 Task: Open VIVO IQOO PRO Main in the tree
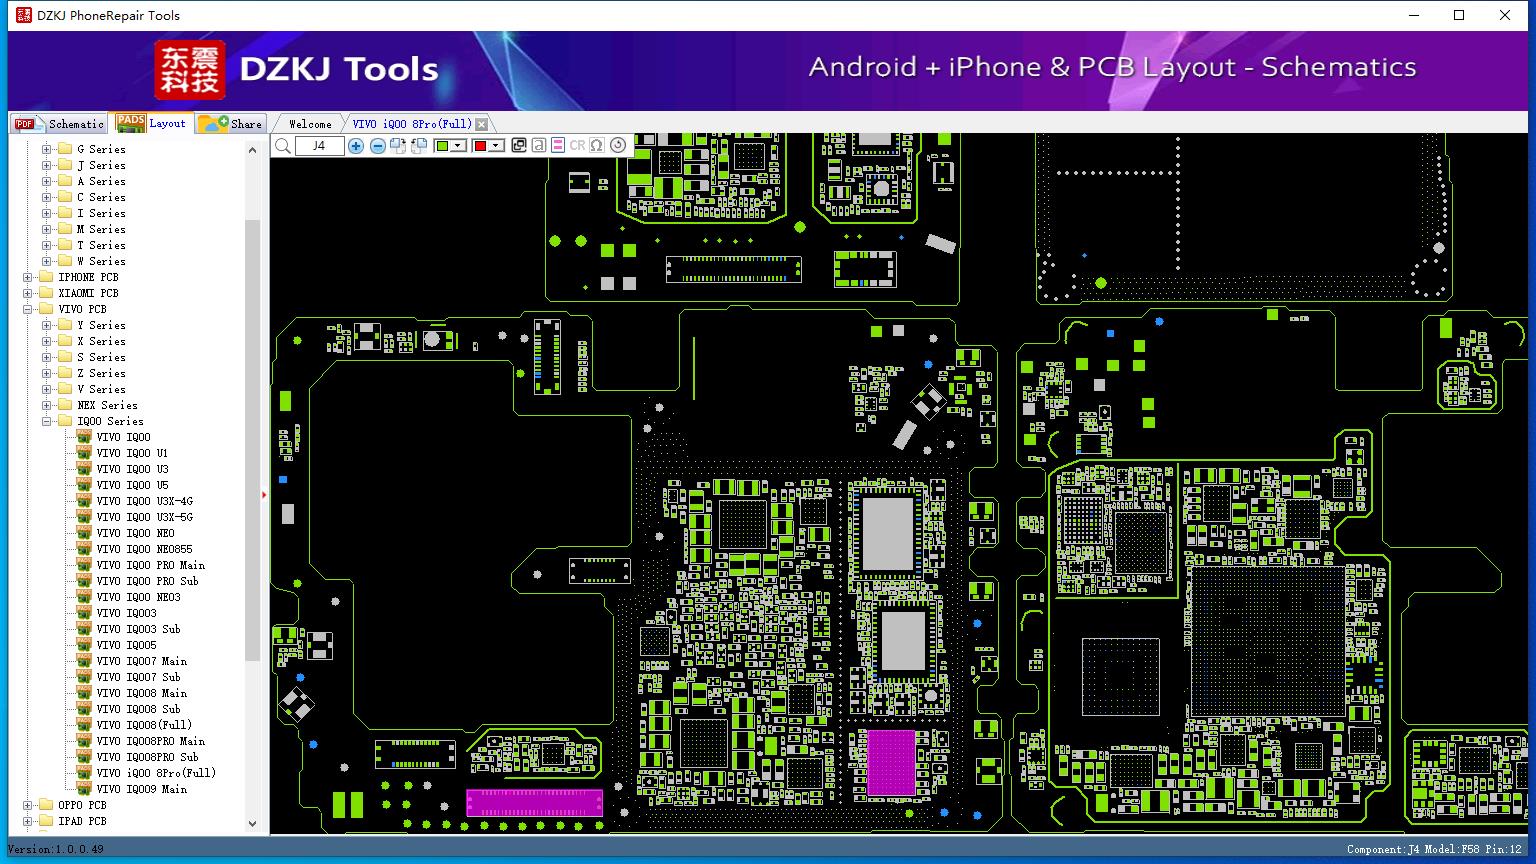point(150,565)
